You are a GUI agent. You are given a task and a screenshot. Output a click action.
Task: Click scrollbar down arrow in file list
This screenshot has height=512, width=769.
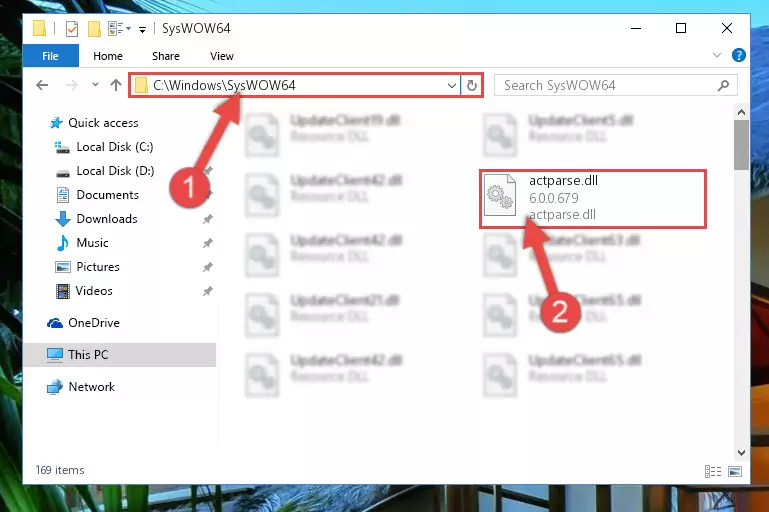(x=742, y=453)
